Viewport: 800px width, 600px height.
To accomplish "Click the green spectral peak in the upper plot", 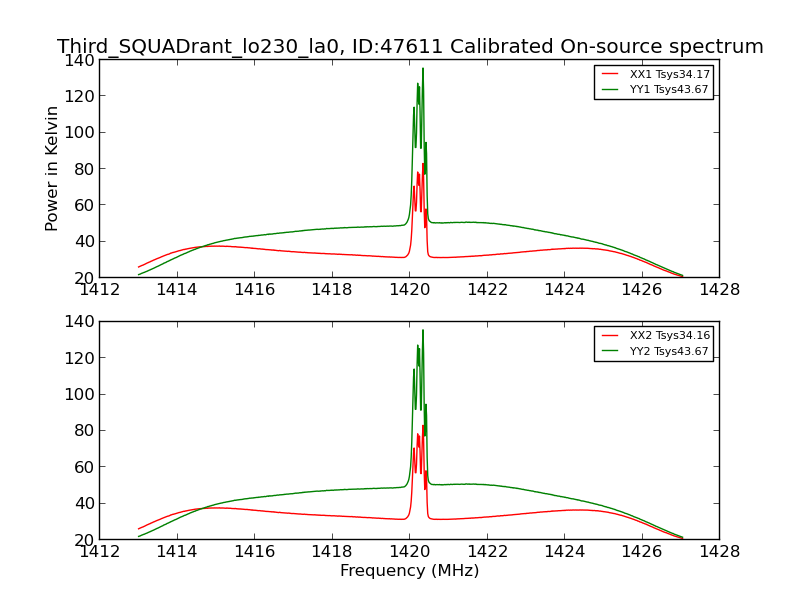I will click(x=422, y=69).
